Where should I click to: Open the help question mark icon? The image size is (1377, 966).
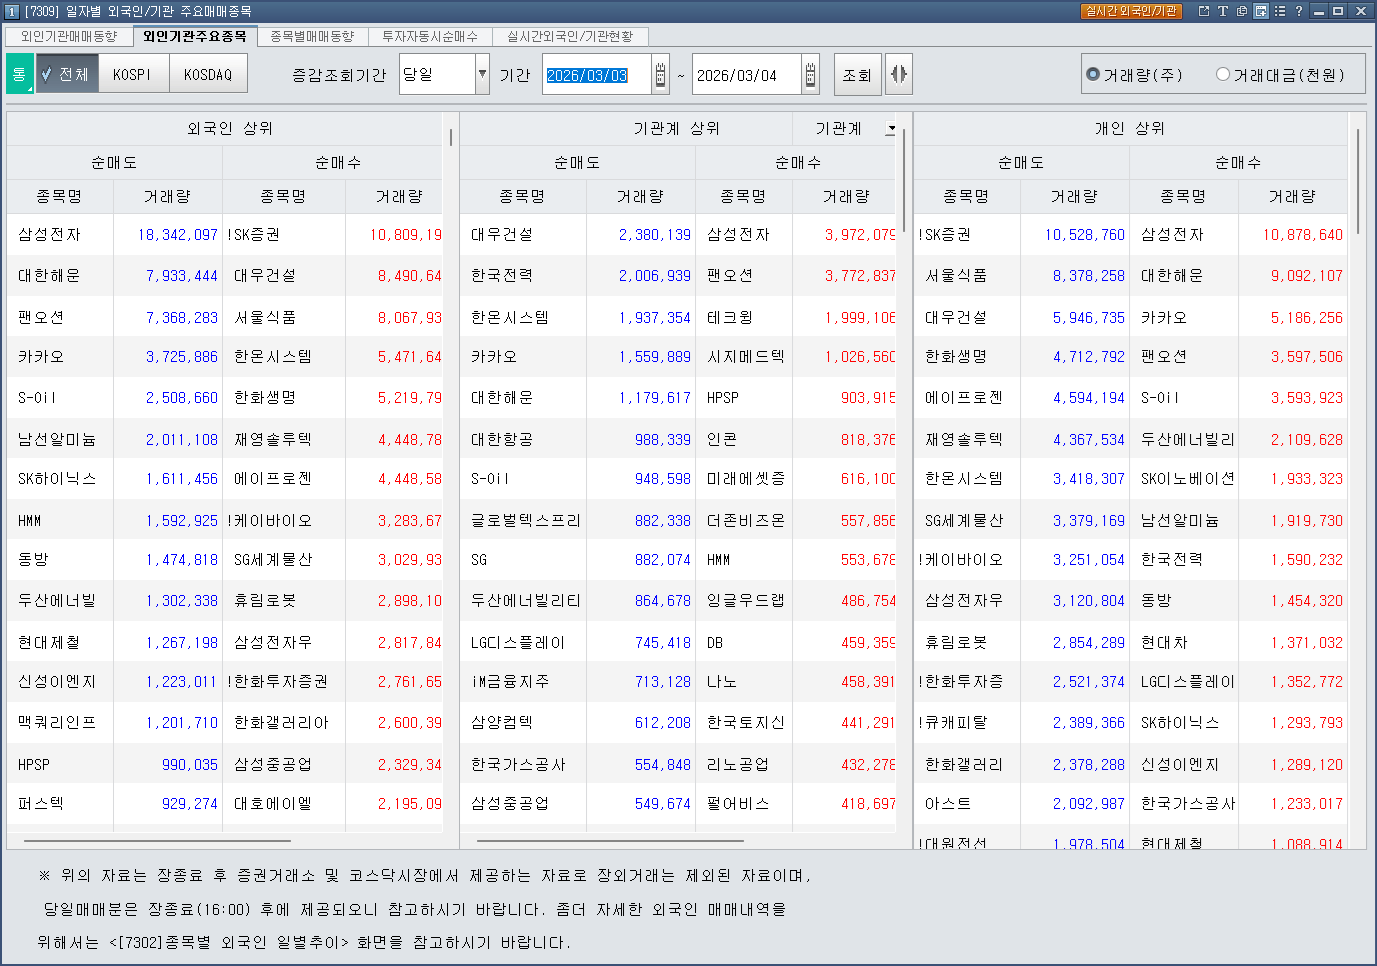tap(1299, 11)
